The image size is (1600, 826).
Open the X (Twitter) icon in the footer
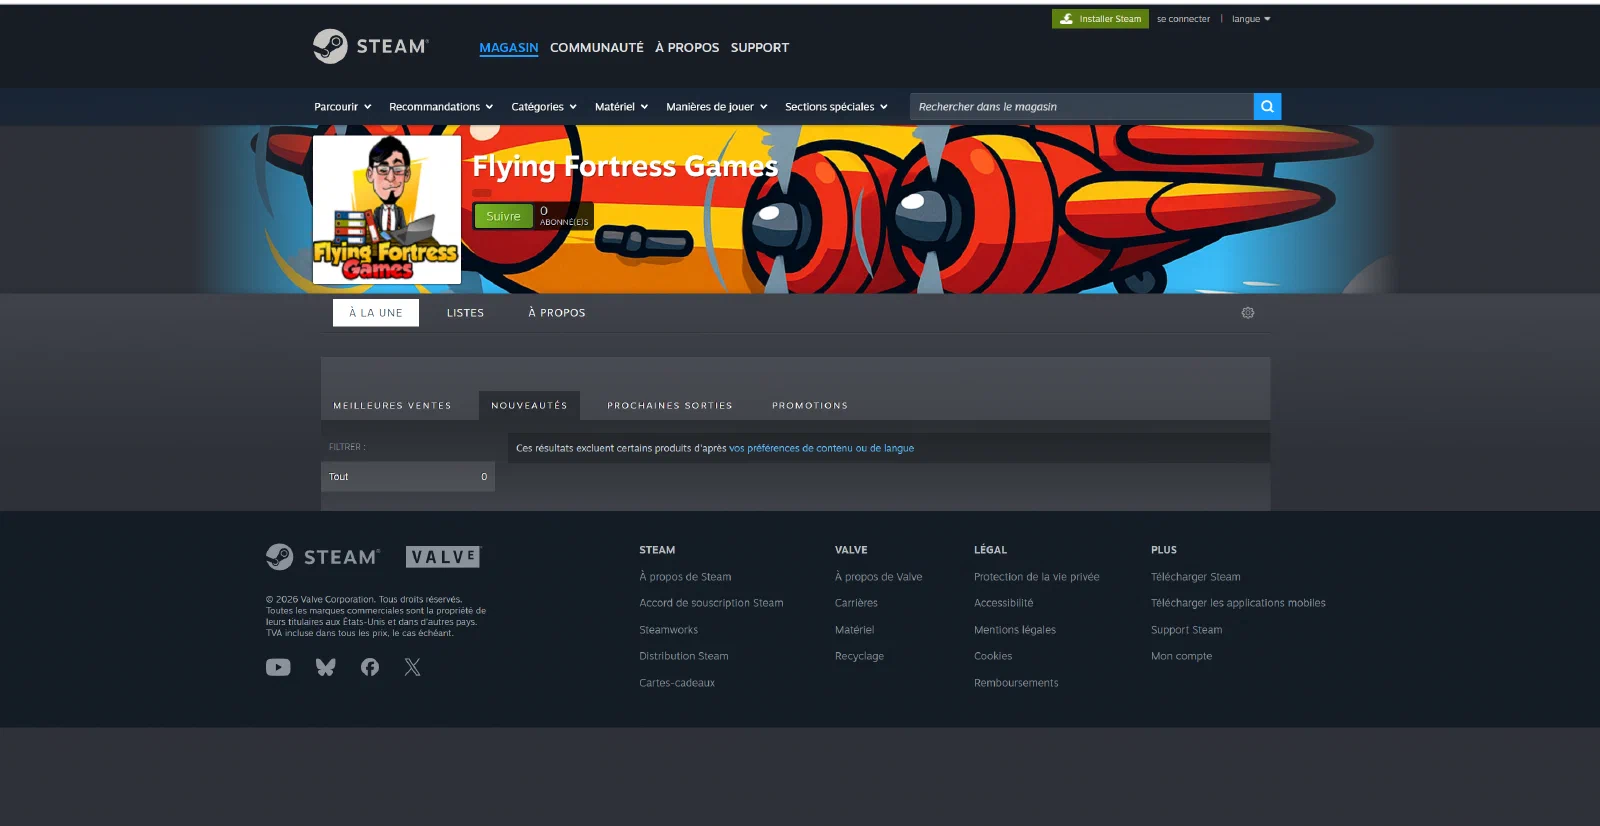(x=412, y=667)
